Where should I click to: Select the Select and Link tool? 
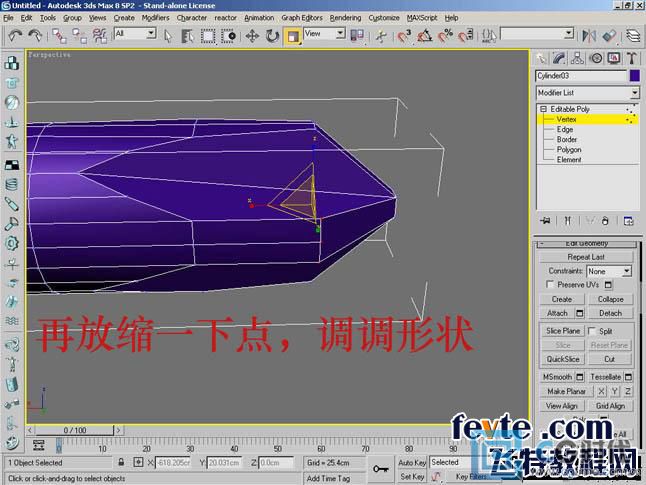coord(59,36)
